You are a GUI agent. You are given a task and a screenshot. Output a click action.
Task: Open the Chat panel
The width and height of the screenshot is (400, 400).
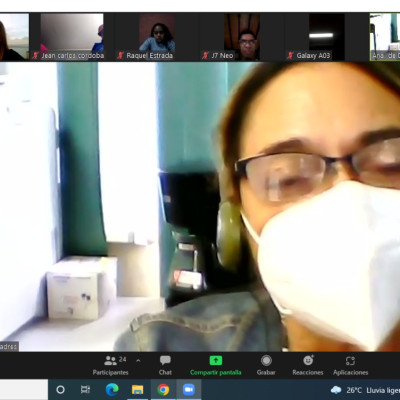tap(165, 365)
